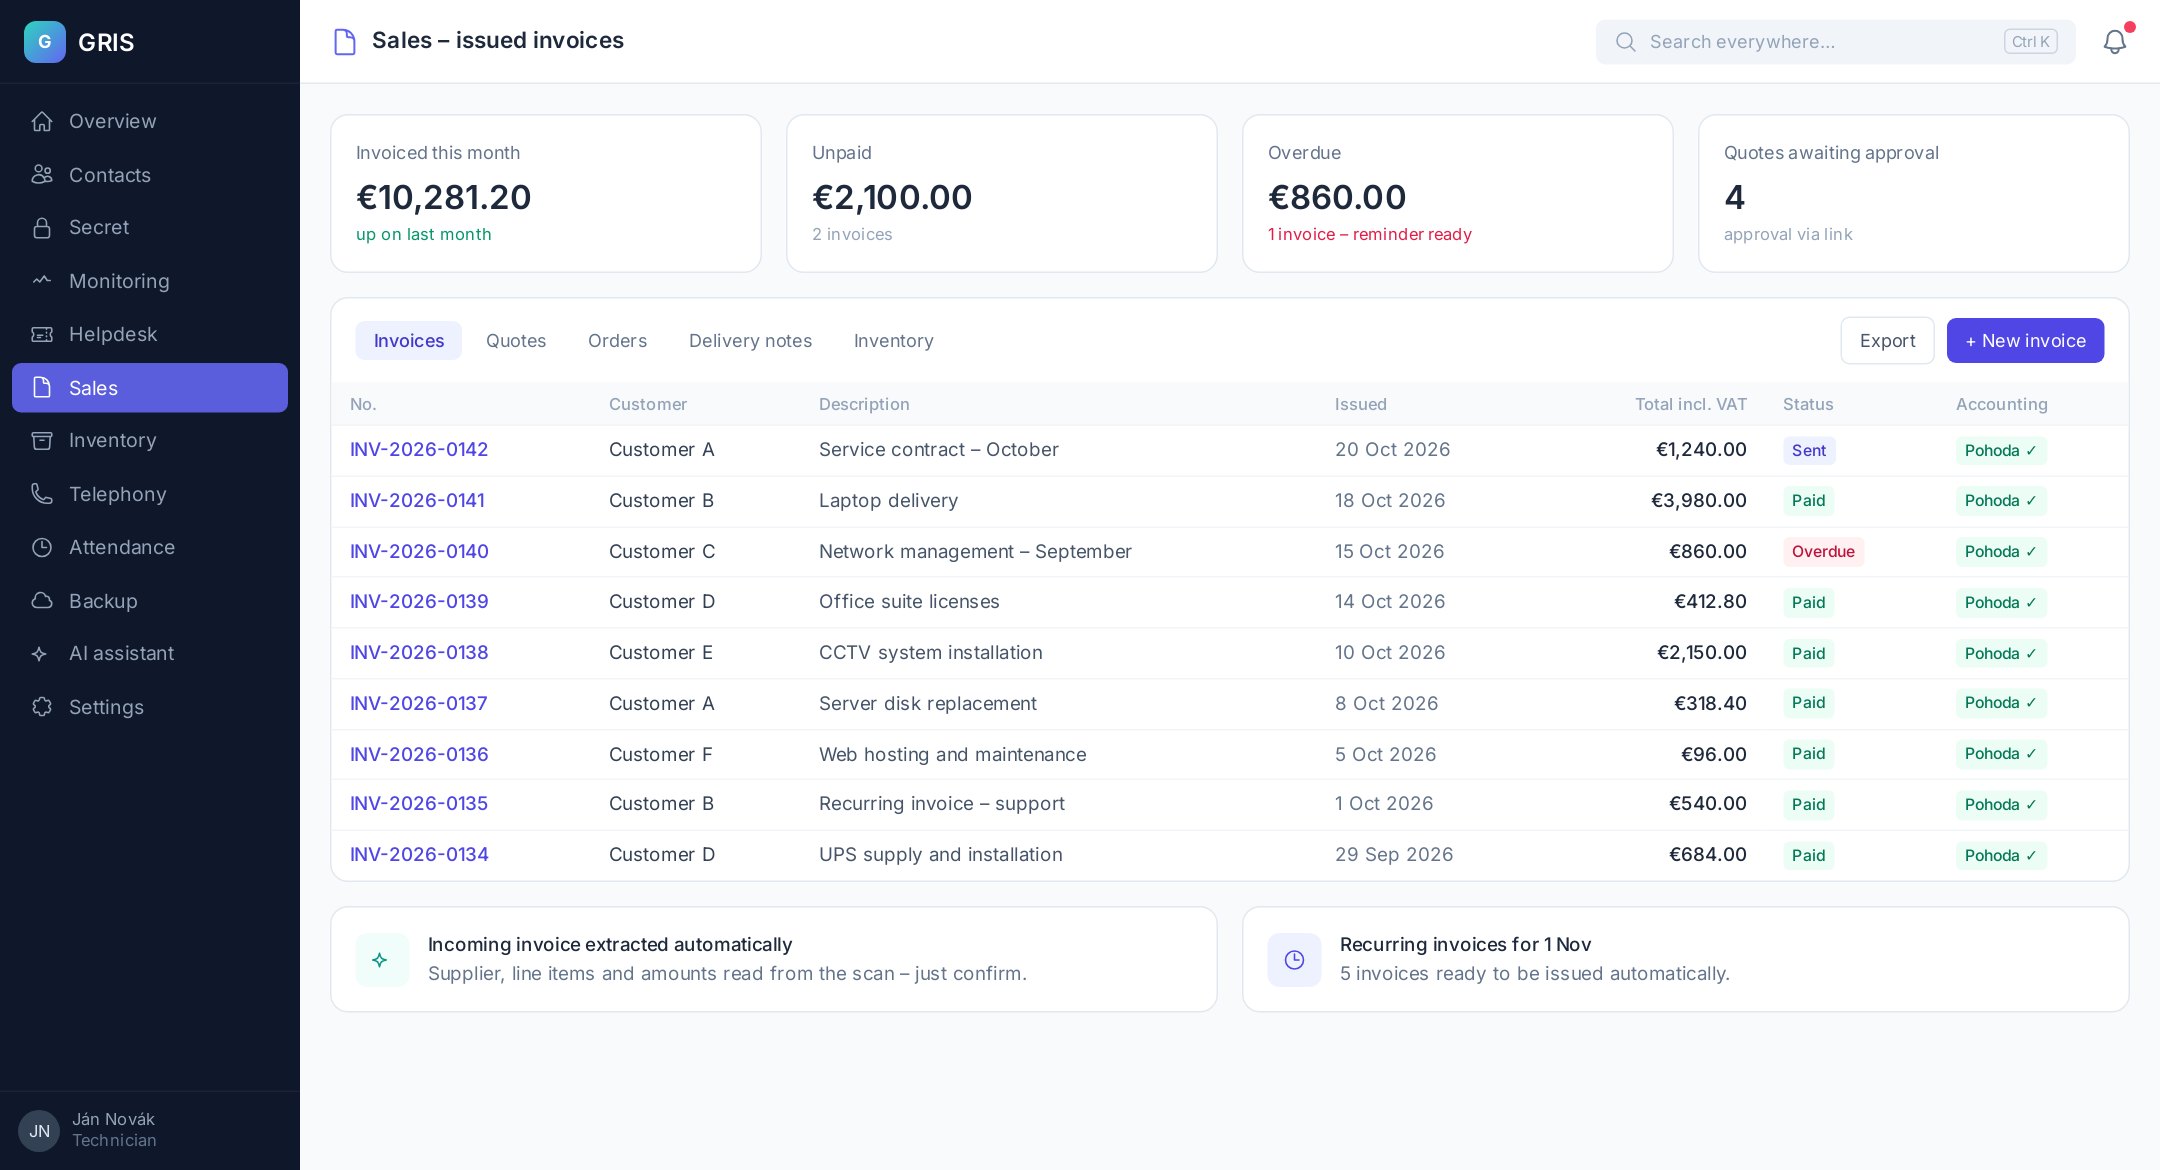This screenshot has height=1170, width=2160.
Task: Open invoice INV-2026-0142
Action: [x=419, y=450]
